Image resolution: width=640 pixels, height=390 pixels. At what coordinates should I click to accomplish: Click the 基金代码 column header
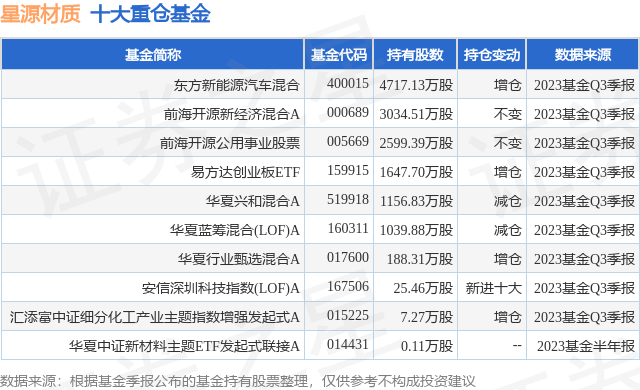coord(339,55)
